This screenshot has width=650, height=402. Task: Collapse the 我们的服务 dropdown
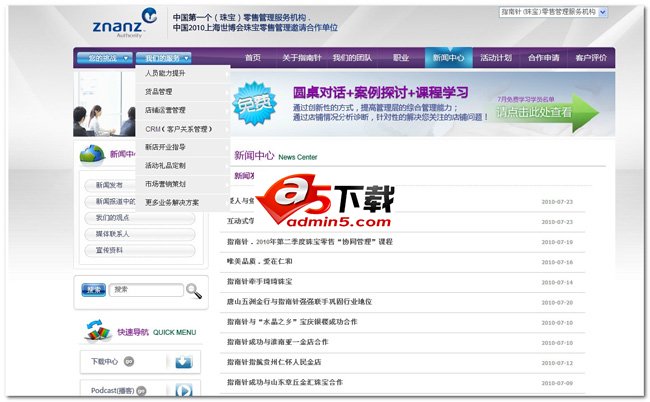point(163,58)
